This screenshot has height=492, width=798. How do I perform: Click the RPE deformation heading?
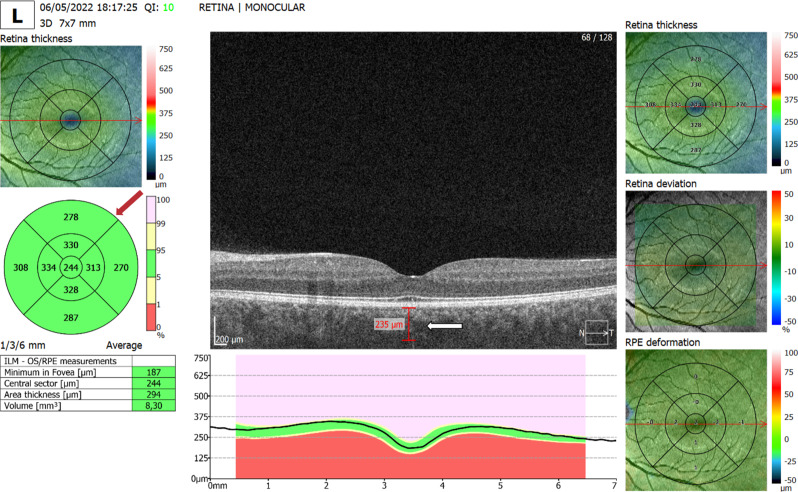[662, 342]
